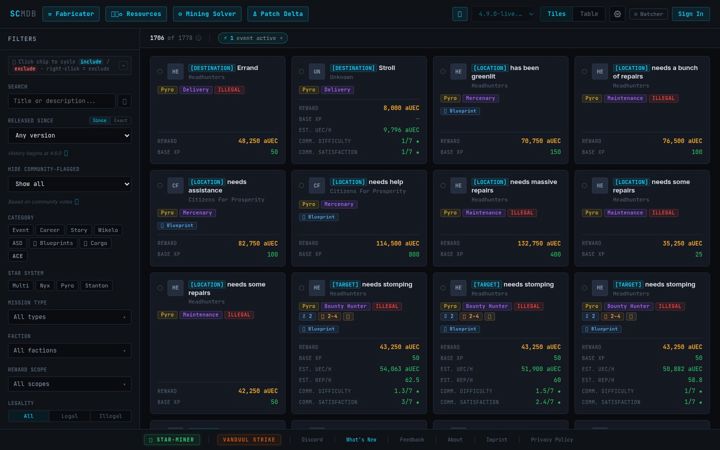The width and height of the screenshot is (720, 450).
Task: Select the Stanton star system chip
Action: [x=96, y=286]
